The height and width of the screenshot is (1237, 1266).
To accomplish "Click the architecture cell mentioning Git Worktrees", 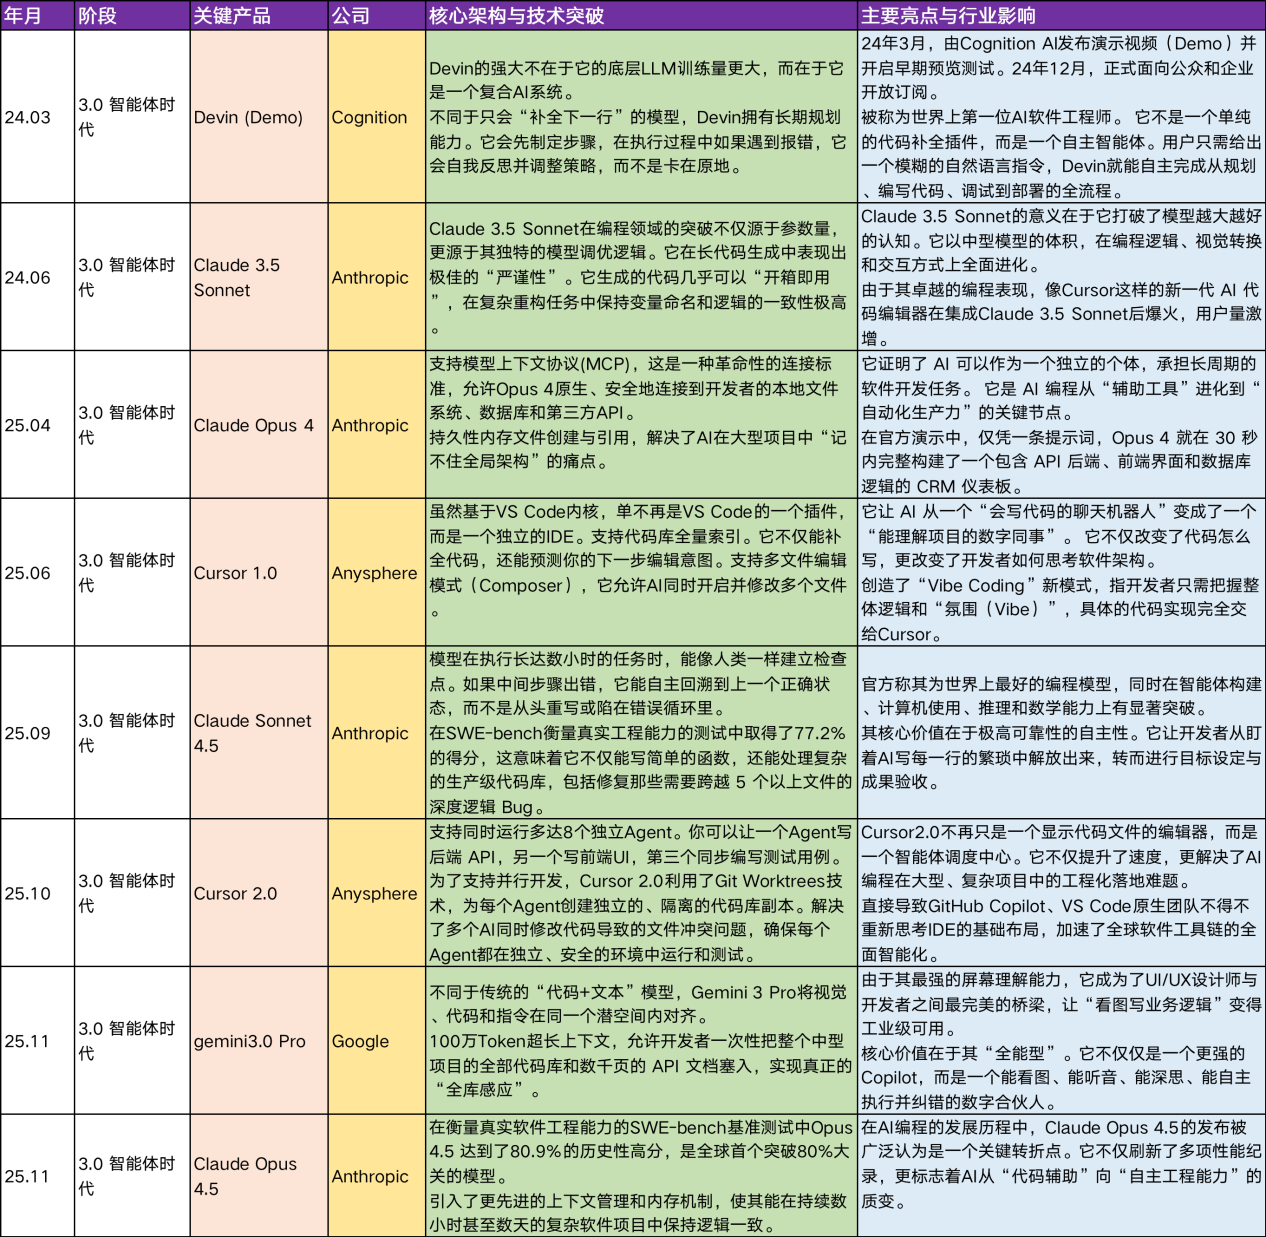I will (641, 893).
